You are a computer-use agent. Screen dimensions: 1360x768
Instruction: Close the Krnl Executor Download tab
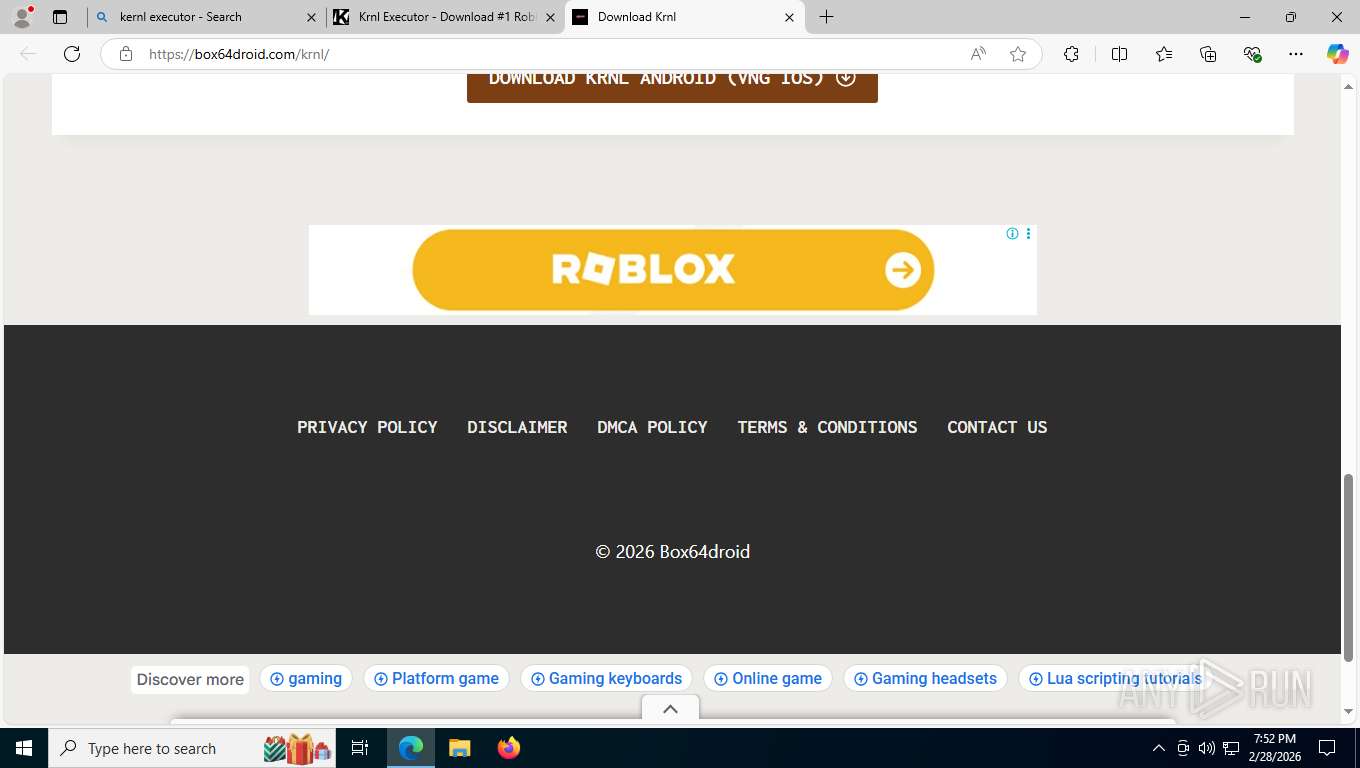click(550, 17)
